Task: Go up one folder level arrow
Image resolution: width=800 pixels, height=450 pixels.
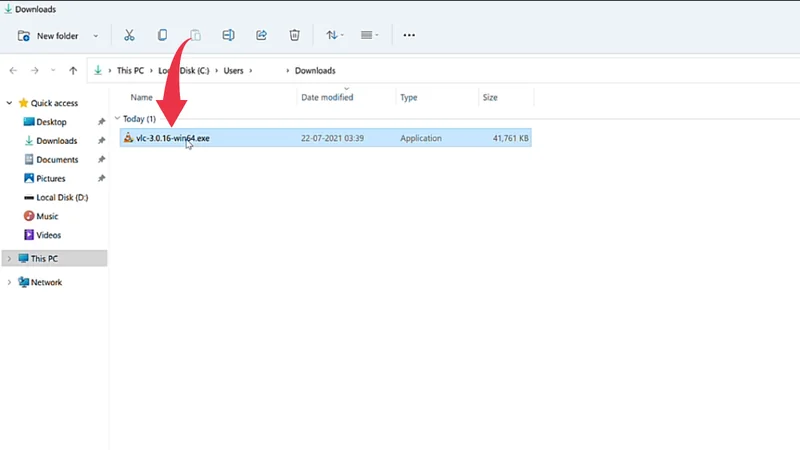Action: pyautogui.click(x=73, y=71)
